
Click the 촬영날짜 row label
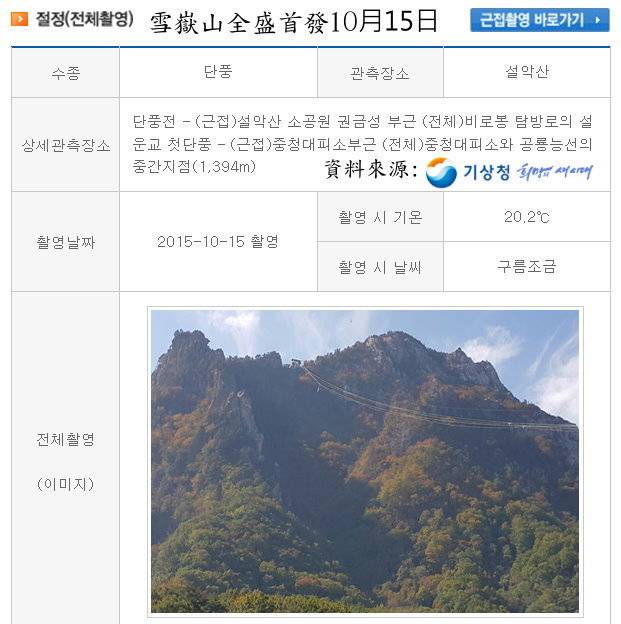click(66, 242)
